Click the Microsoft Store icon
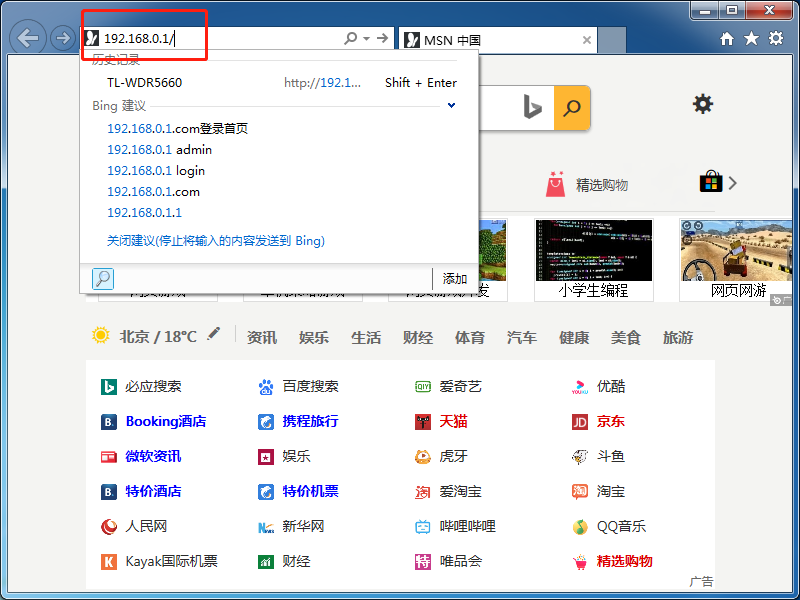The image size is (800, 600). pyautogui.click(x=711, y=182)
